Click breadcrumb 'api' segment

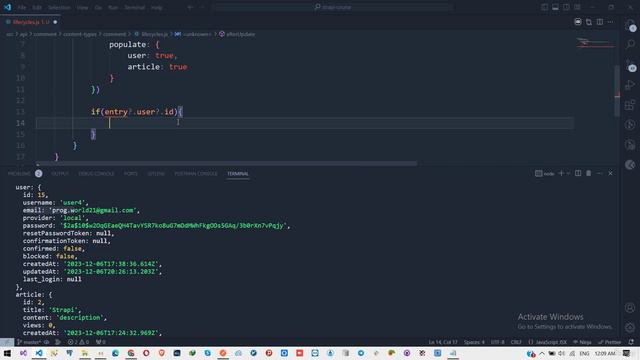pos(23,34)
